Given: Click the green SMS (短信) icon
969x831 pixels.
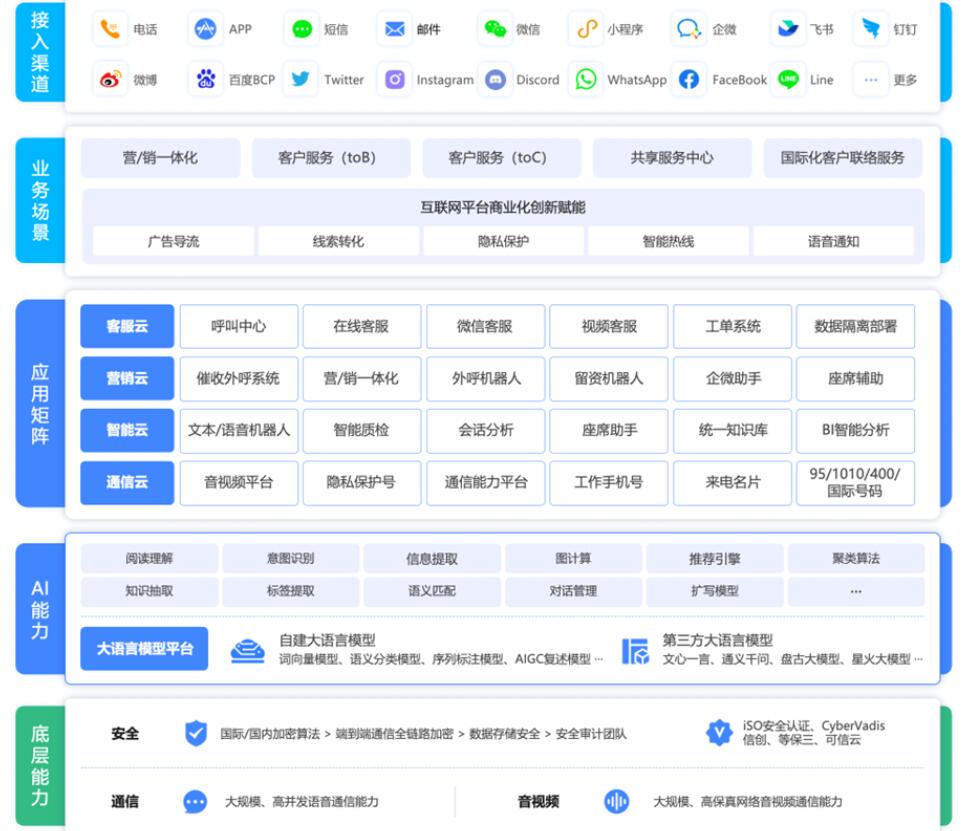Looking at the screenshot, I should [301, 29].
